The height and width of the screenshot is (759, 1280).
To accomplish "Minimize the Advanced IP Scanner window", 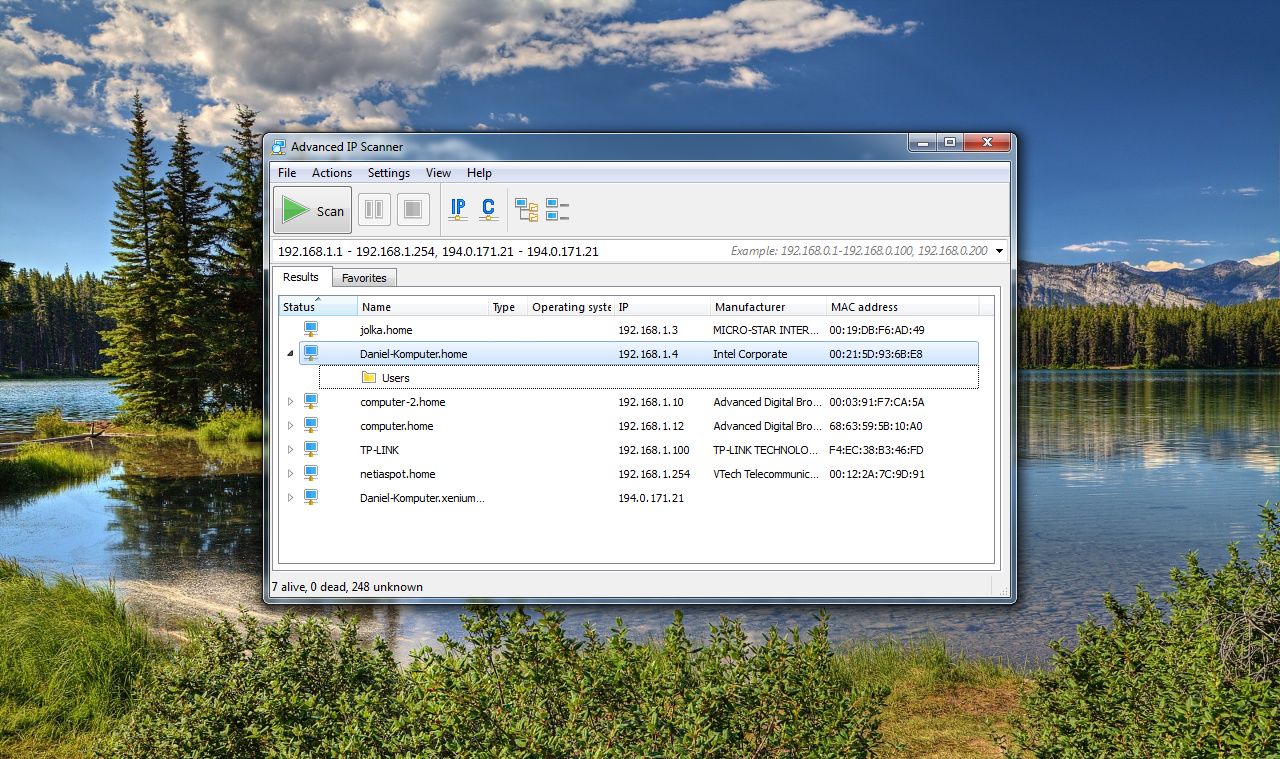I will tap(923, 143).
